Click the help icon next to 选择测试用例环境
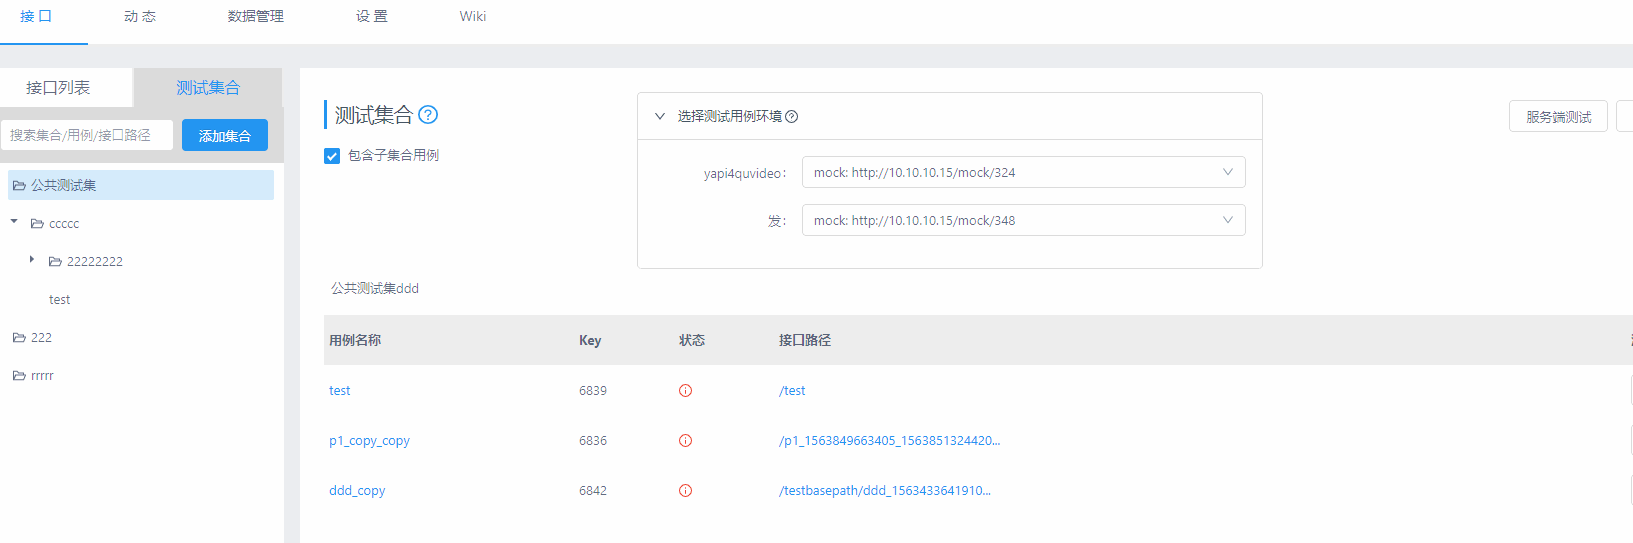This screenshot has height=543, width=1633. click(x=792, y=117)
